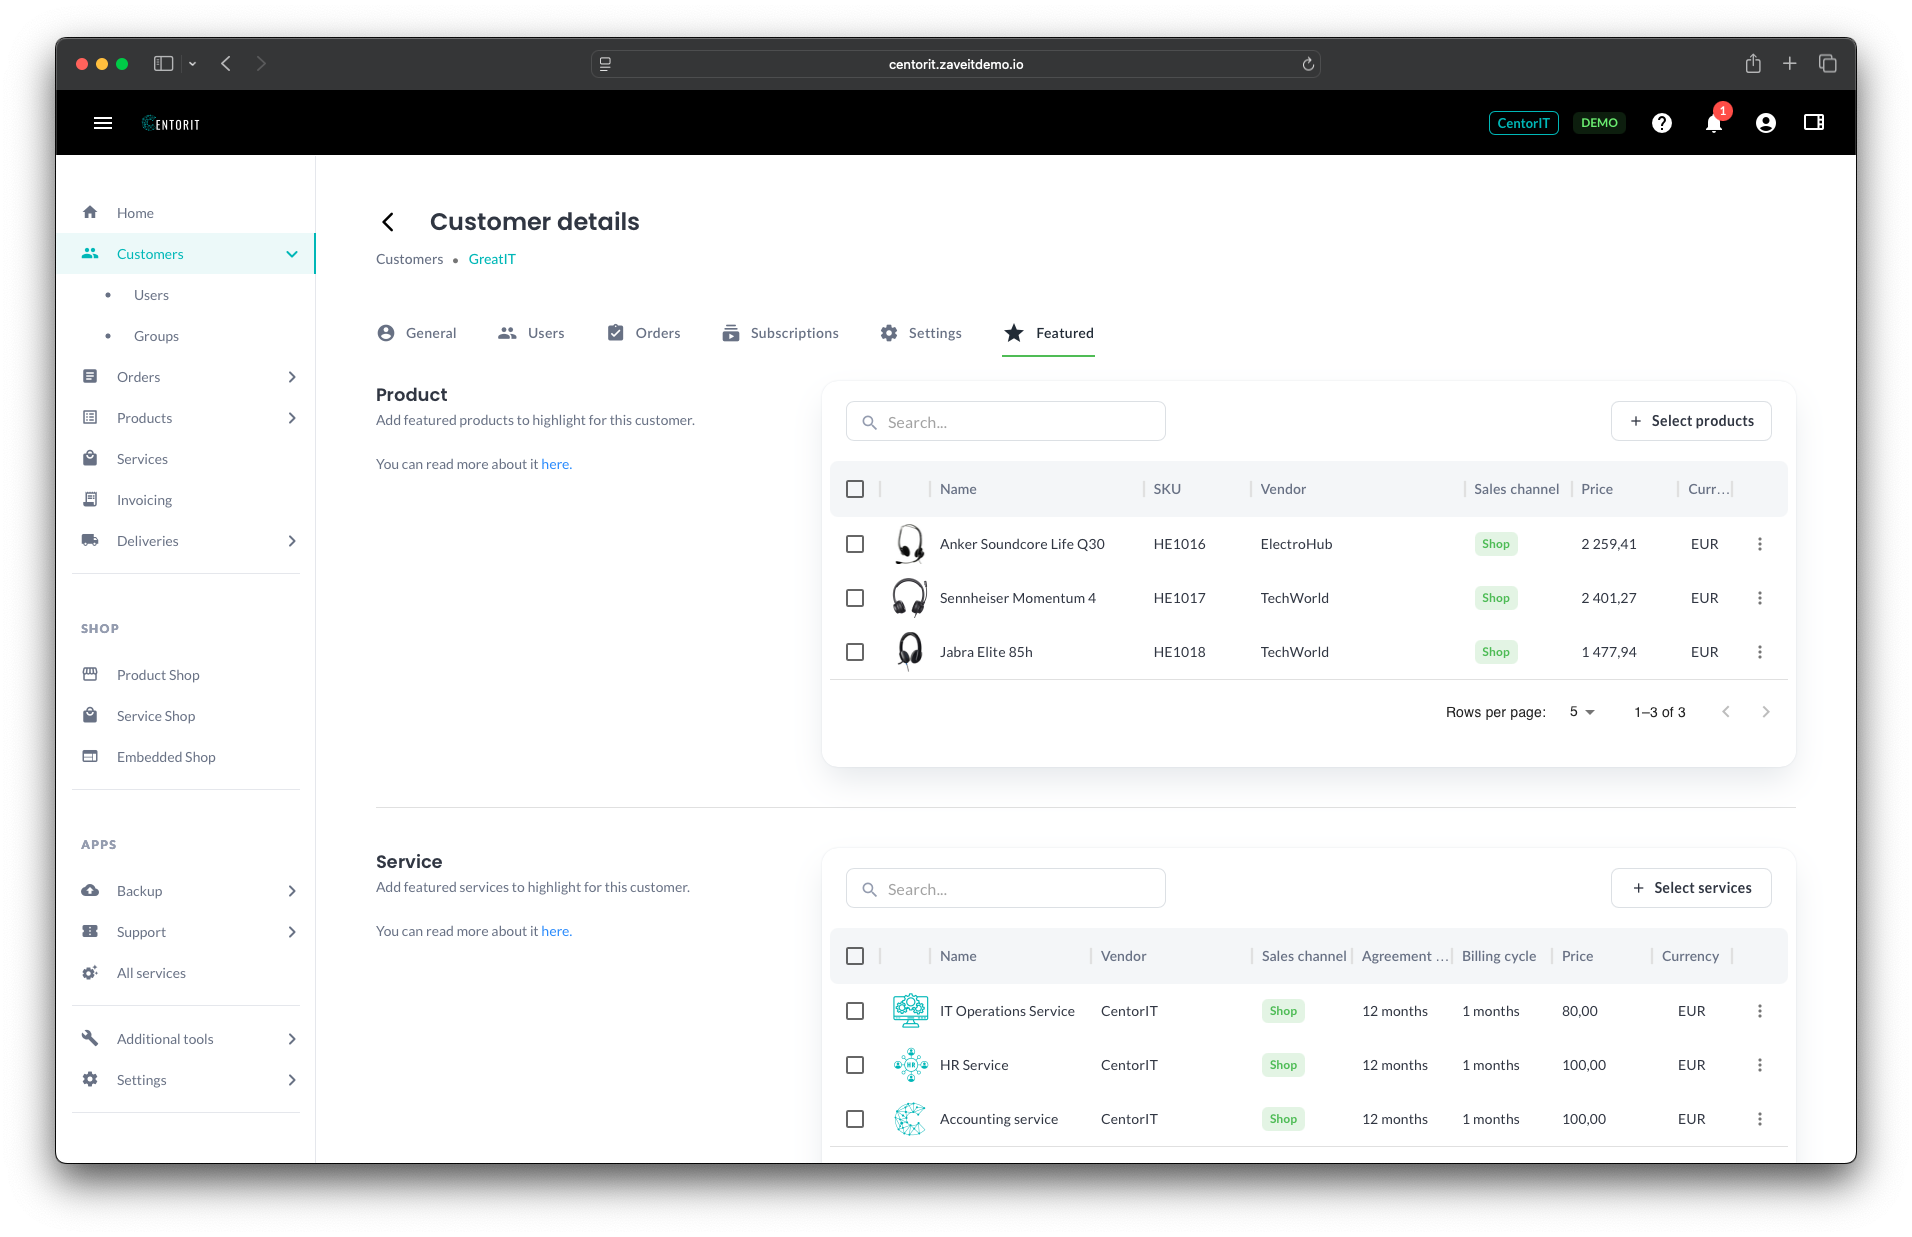Switch to the Users tab

point(531,333)
